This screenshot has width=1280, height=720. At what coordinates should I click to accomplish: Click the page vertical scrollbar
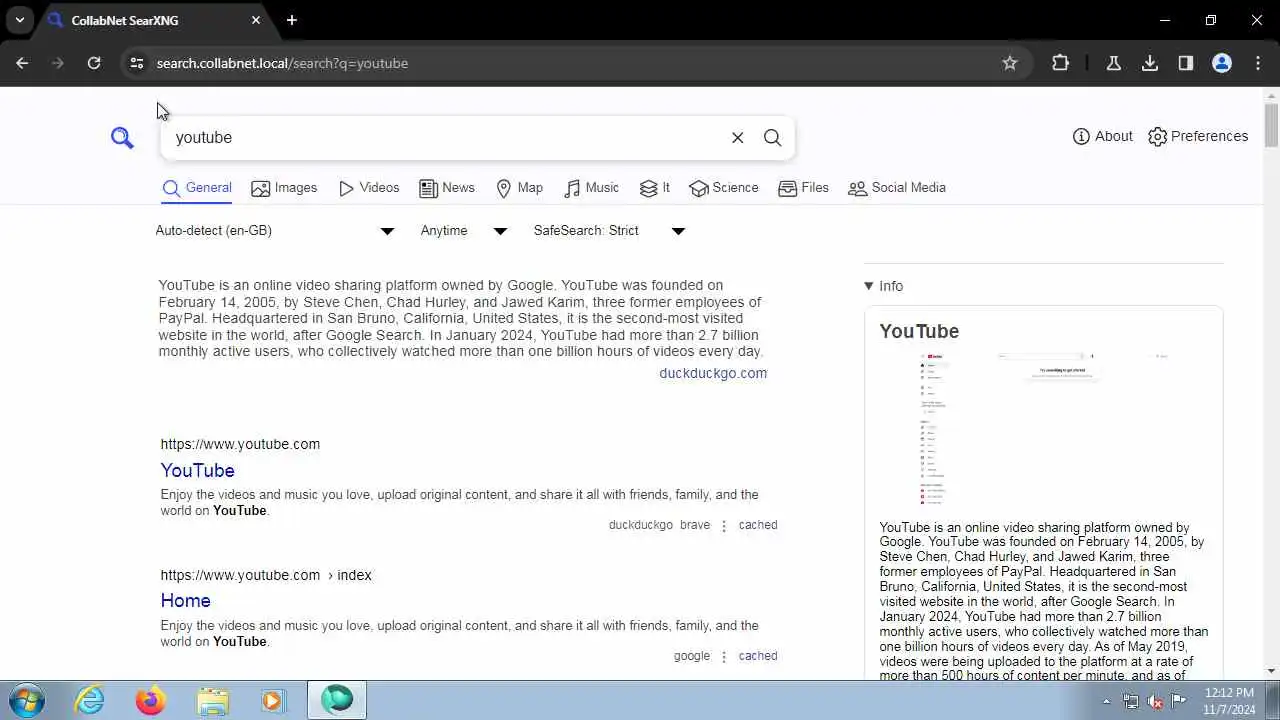point(1271,124)
